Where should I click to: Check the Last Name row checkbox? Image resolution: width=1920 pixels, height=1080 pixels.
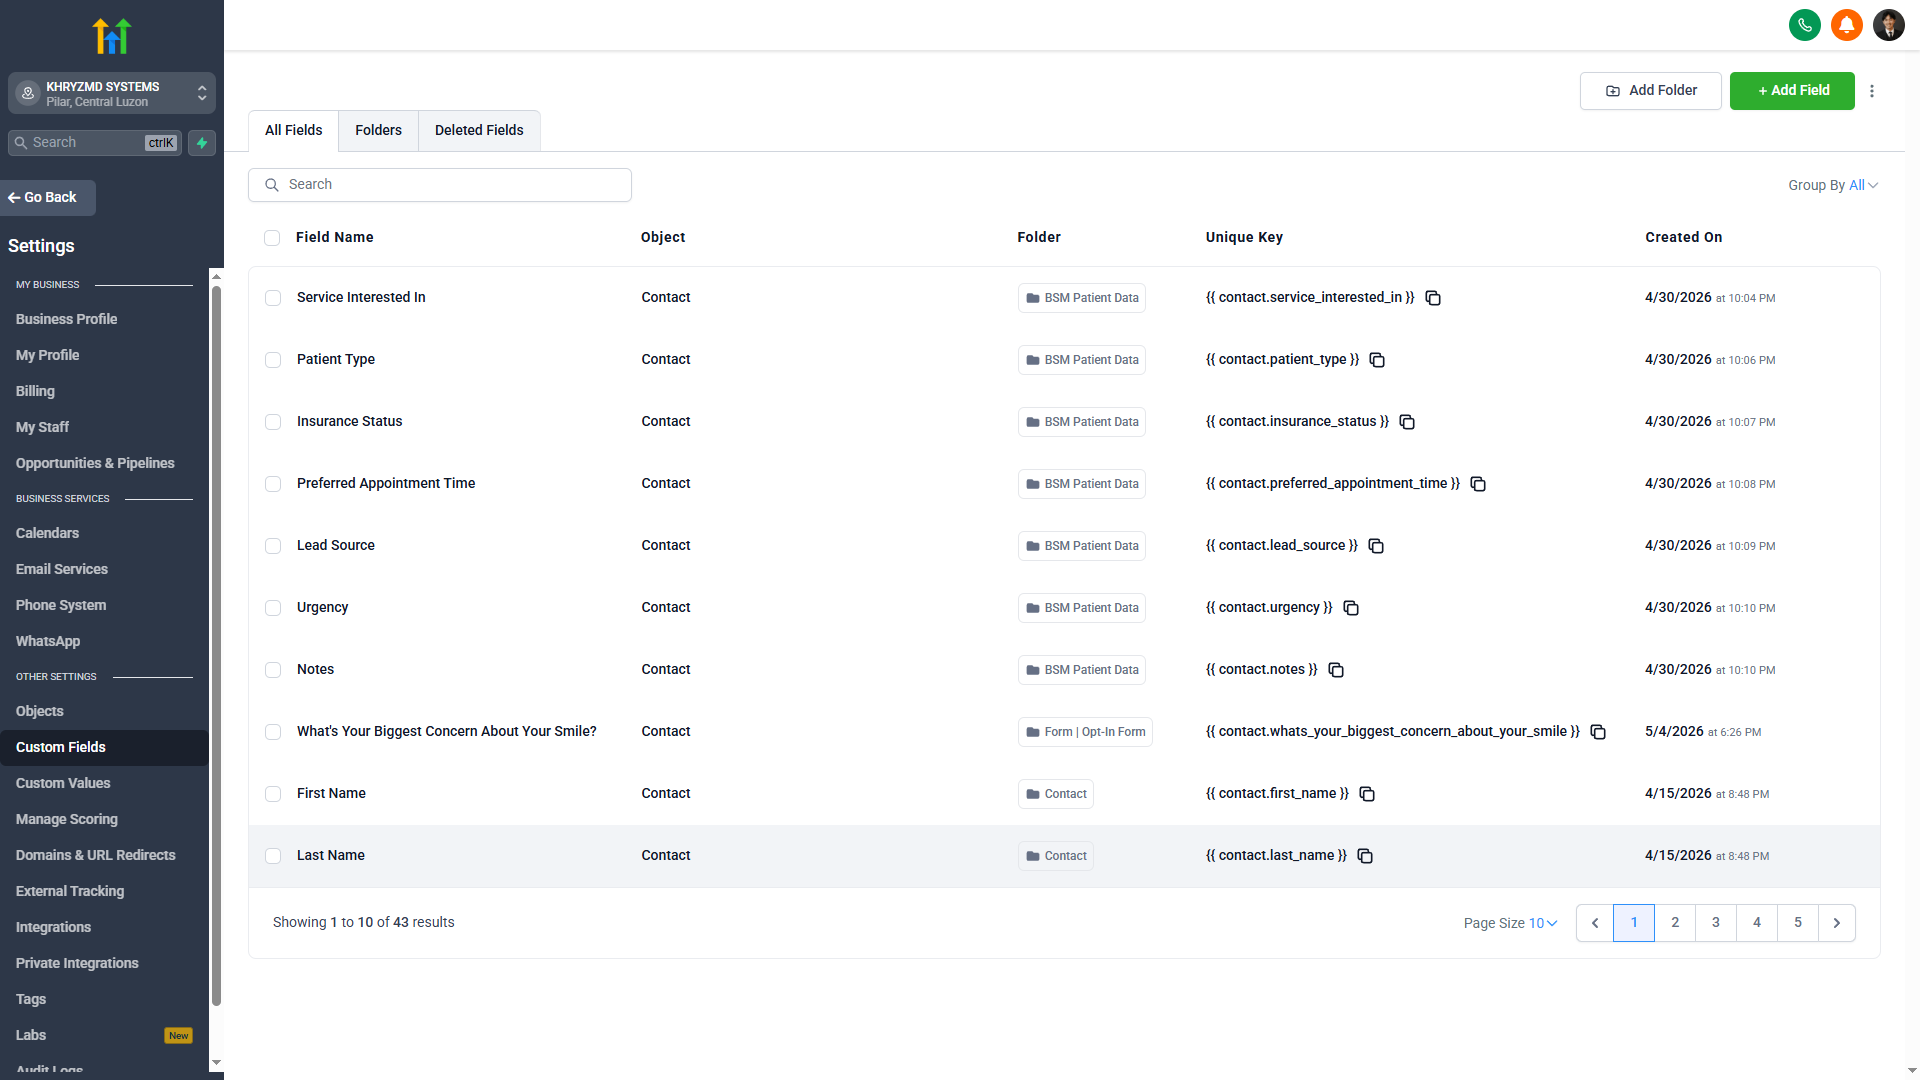273,856
